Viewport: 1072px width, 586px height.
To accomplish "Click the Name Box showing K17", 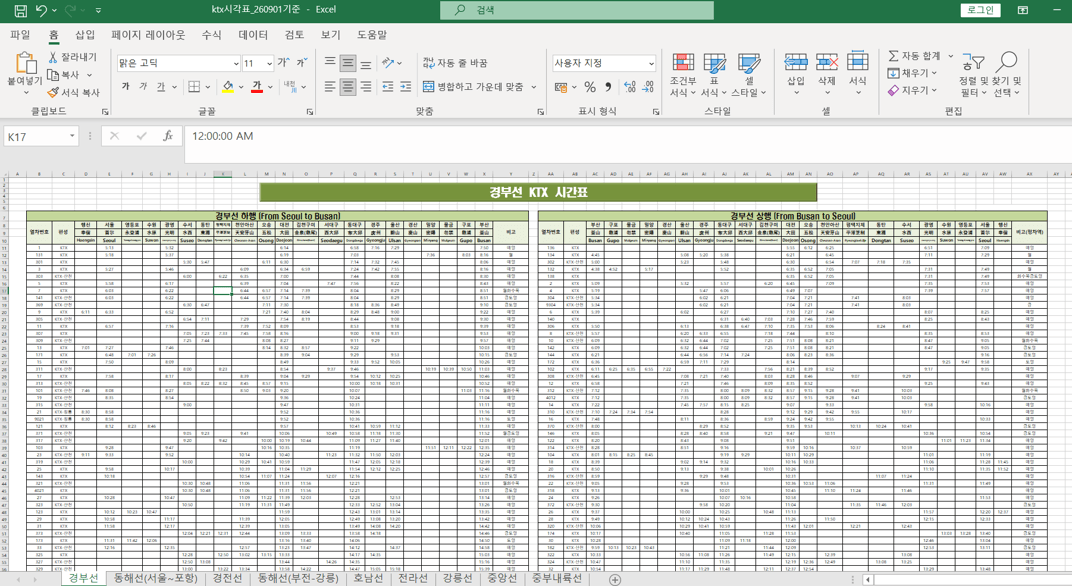I will click(x=41, y=136).
